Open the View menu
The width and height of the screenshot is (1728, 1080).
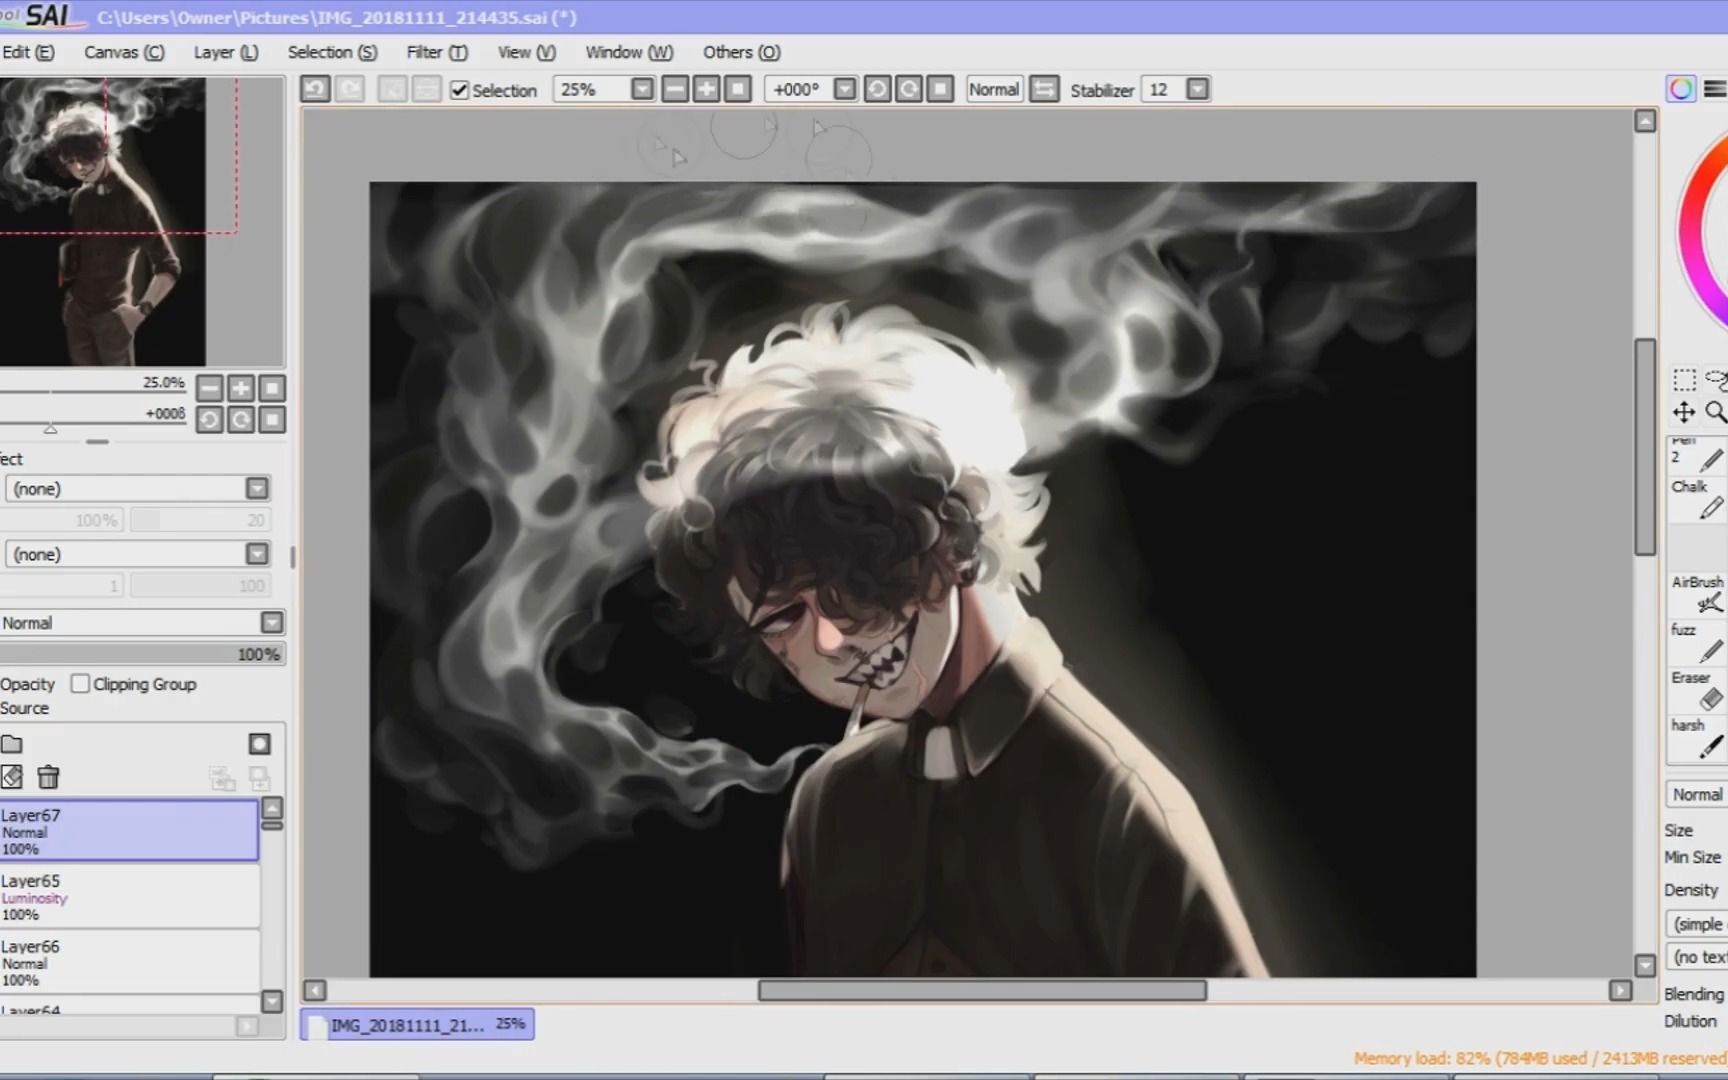pos(527,52)
